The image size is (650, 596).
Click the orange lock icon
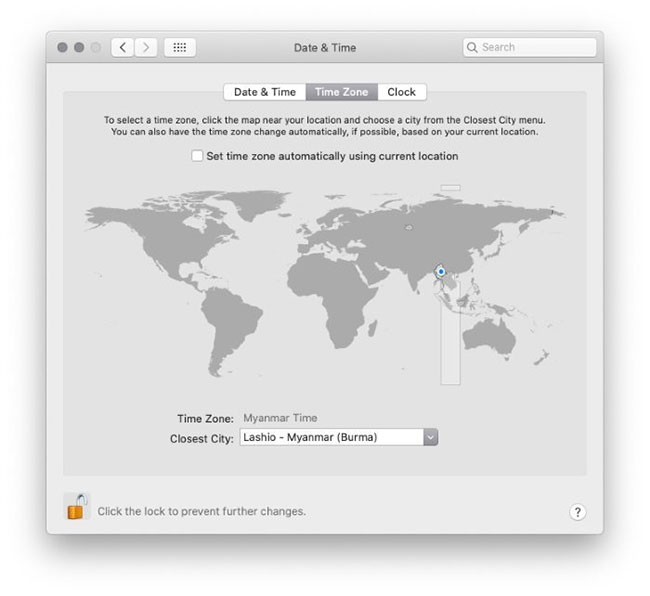(x=77, y=506)
